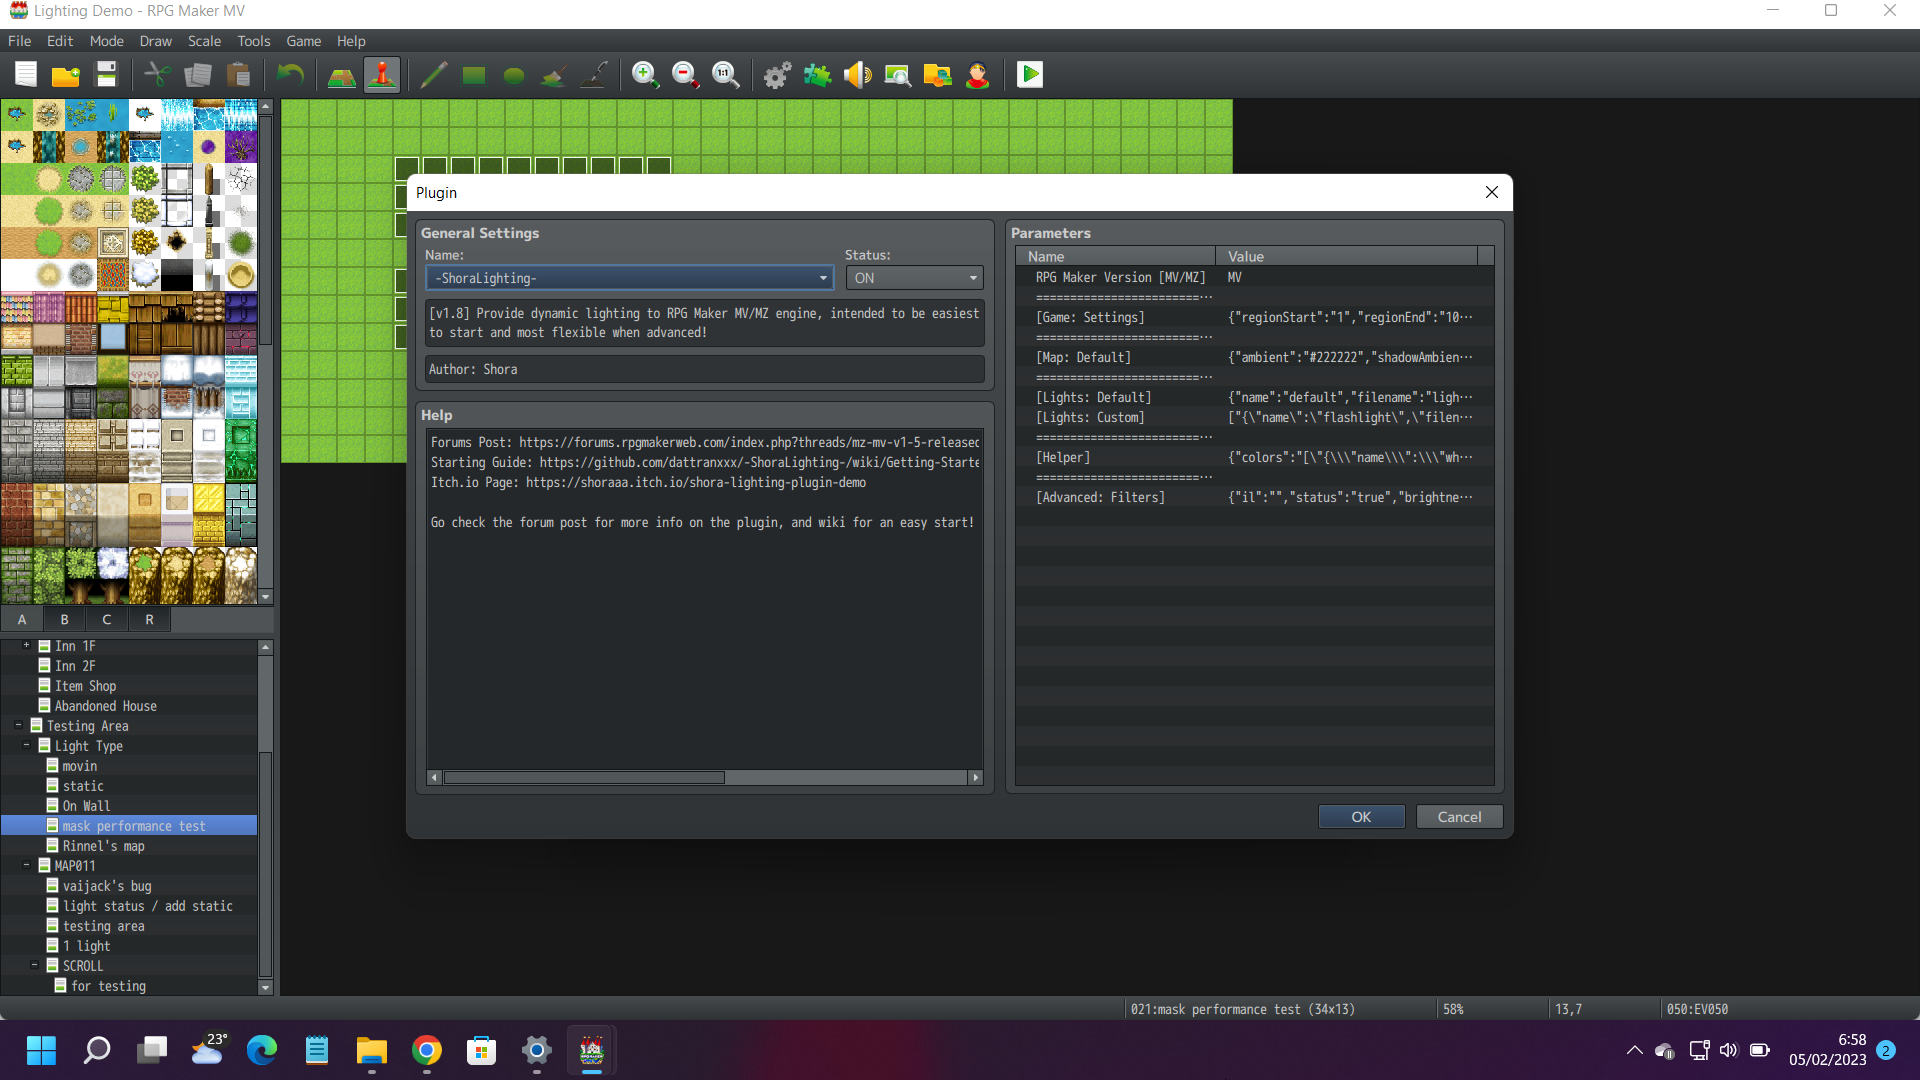The width and height of the screenshot is (1920, 1080).
Task: Open the Status ON dropdown
Action: tap(914, 278)
